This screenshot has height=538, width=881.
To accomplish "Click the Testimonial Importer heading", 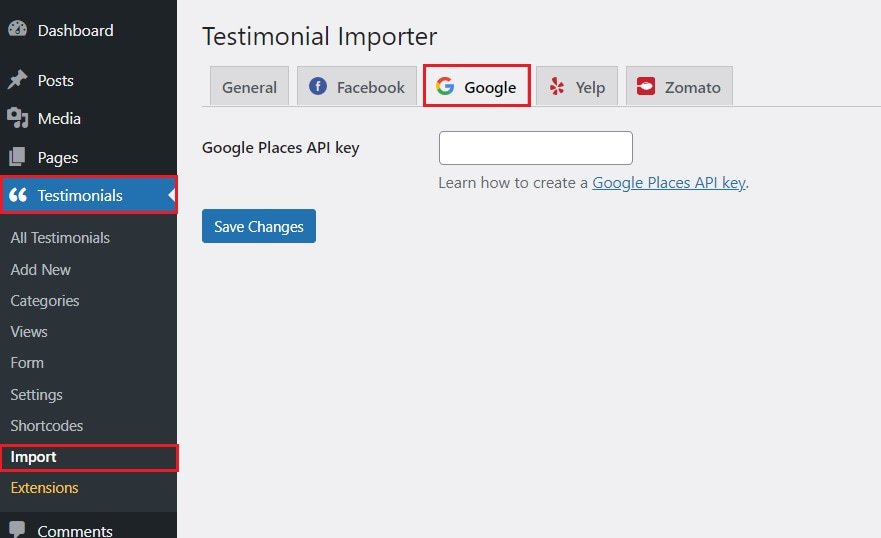I will pyautogui.click(x=319, y=37).
